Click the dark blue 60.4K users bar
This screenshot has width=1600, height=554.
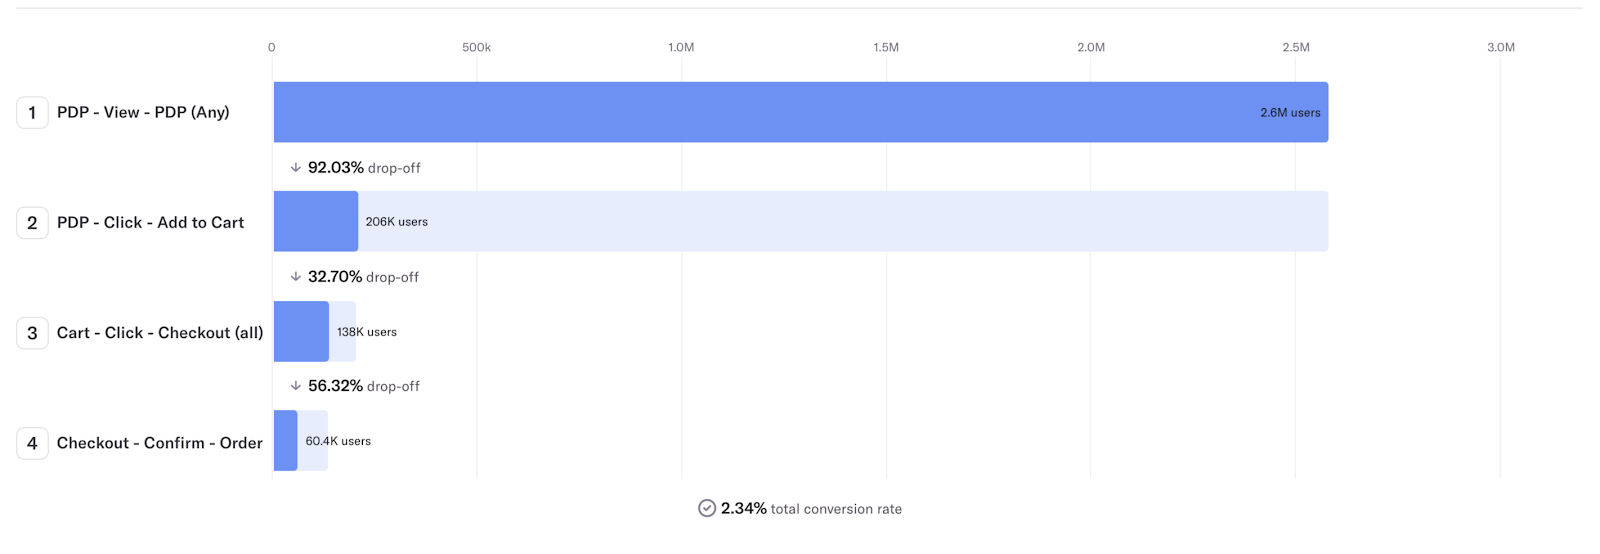(285, 440)
